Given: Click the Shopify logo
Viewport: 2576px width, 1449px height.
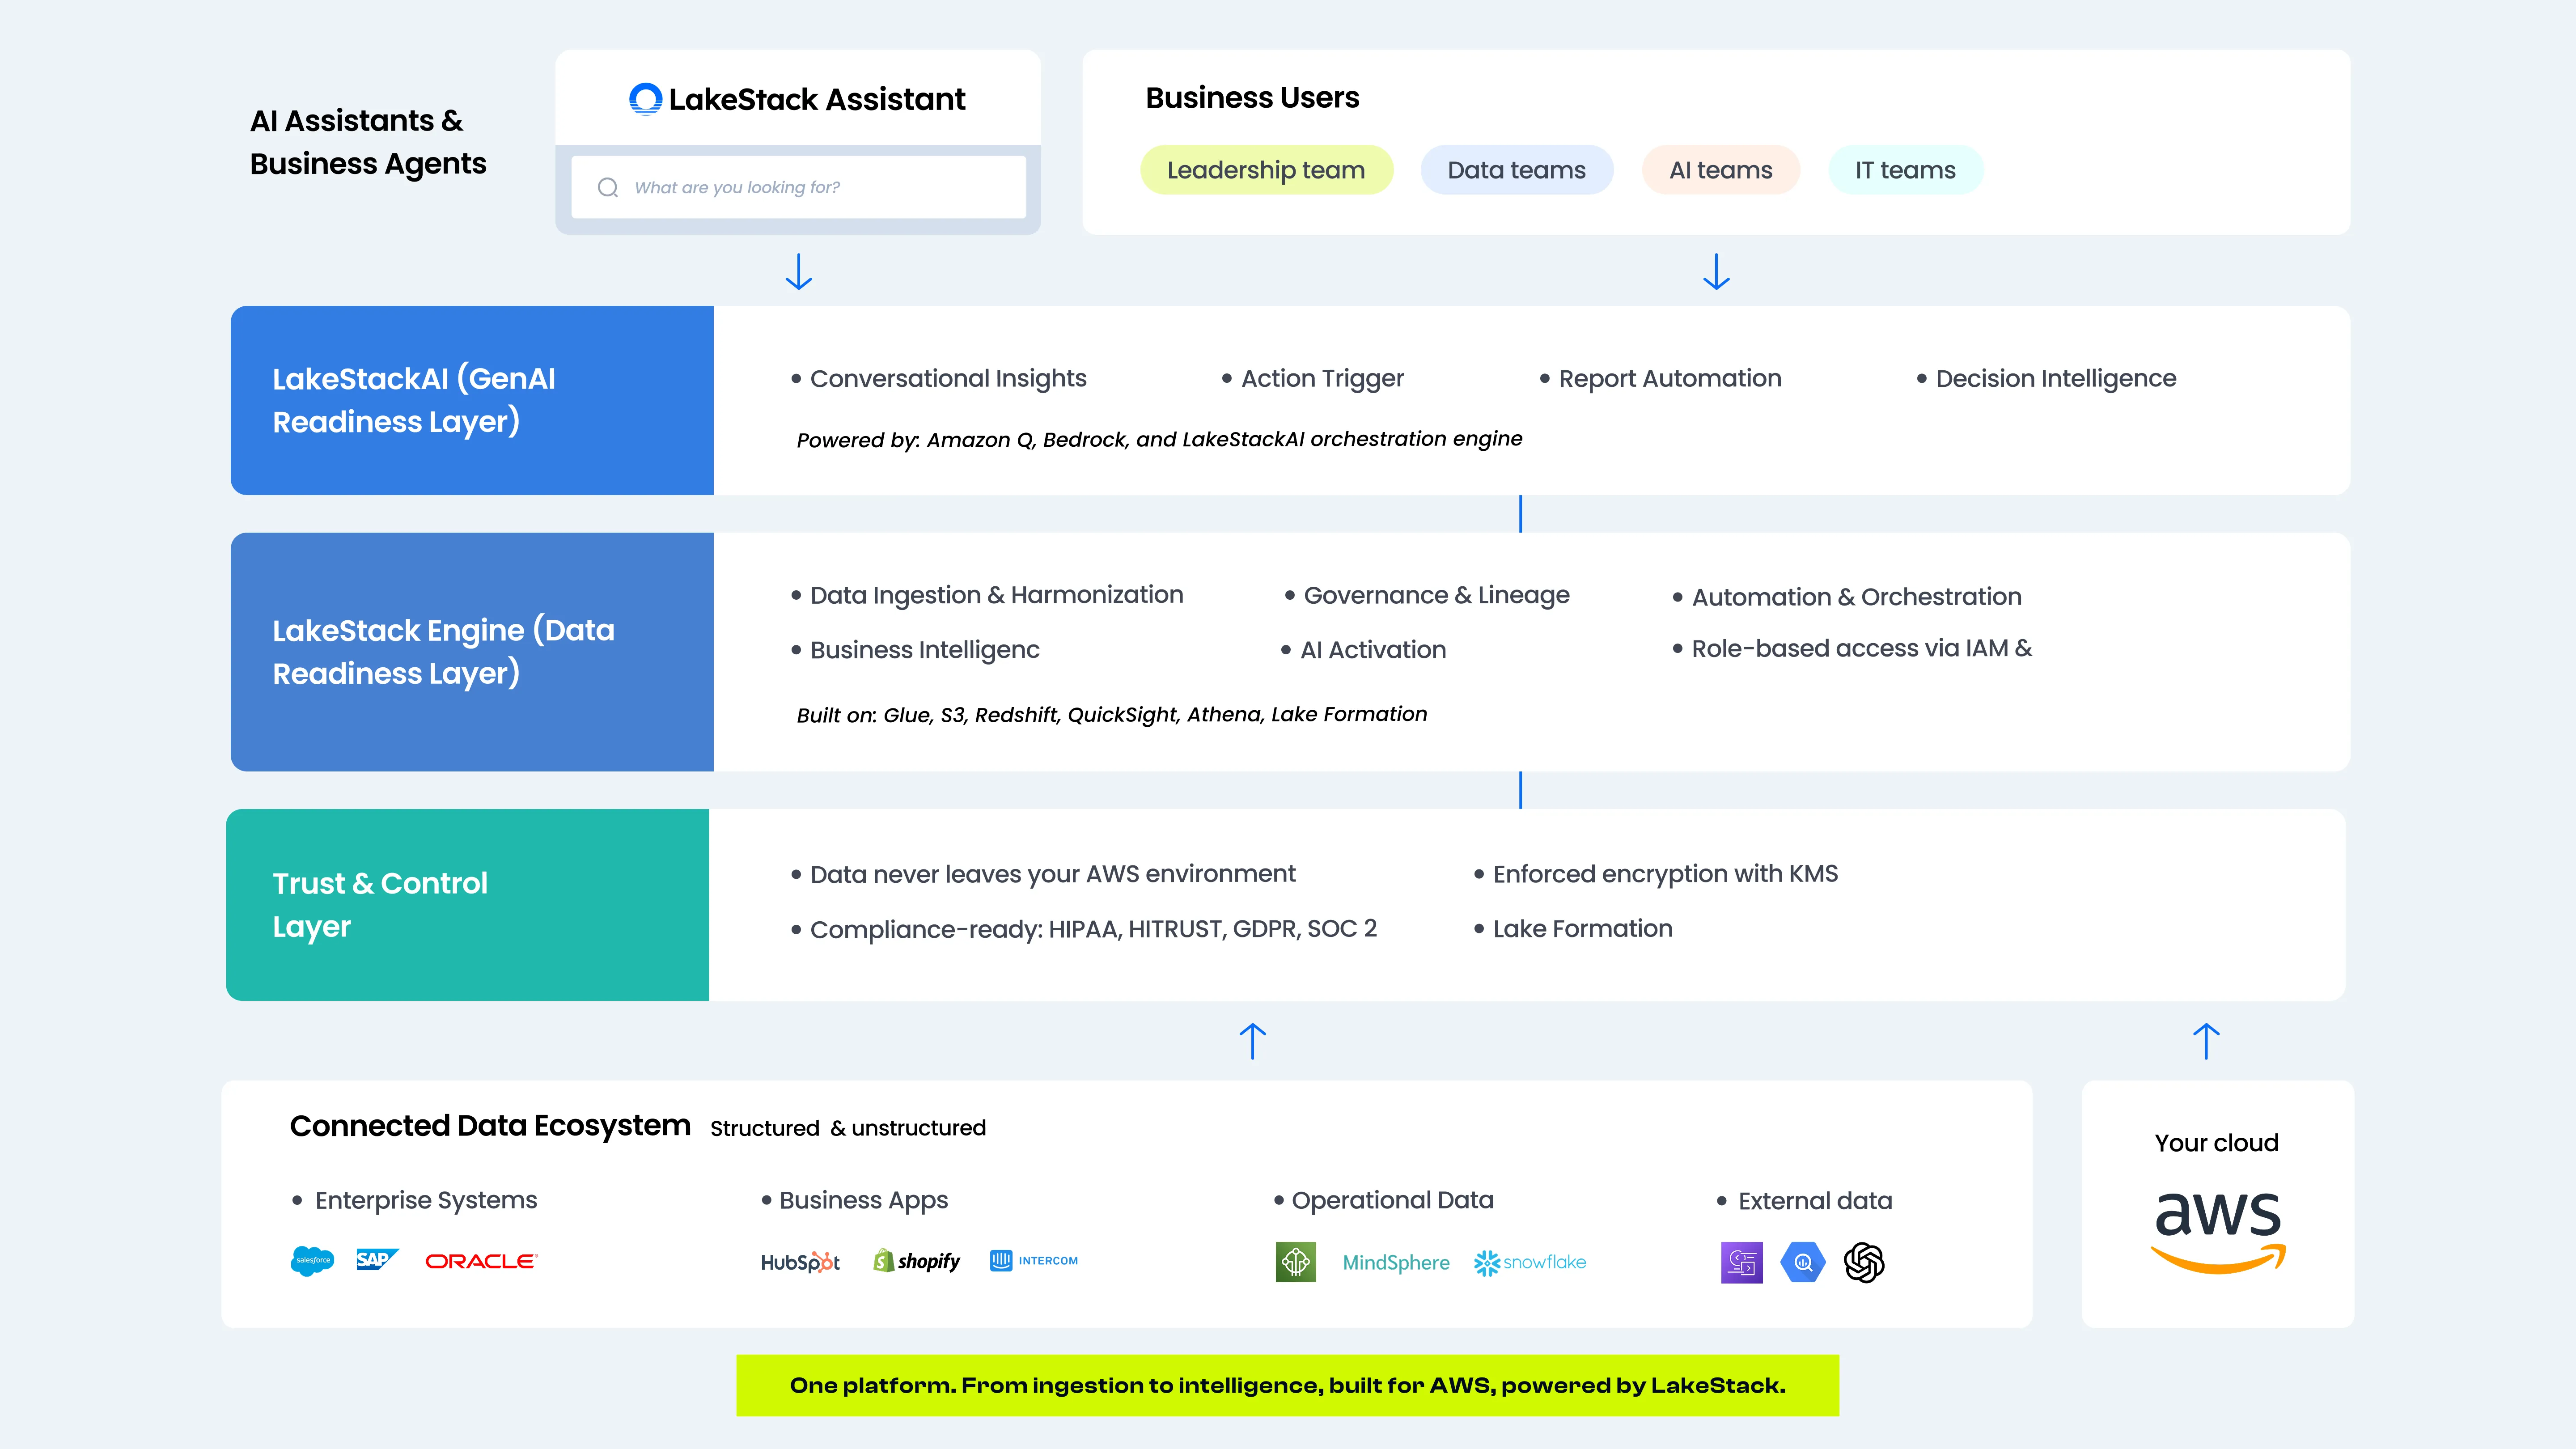Looking at the screenshot, I should pos(917,1261).
